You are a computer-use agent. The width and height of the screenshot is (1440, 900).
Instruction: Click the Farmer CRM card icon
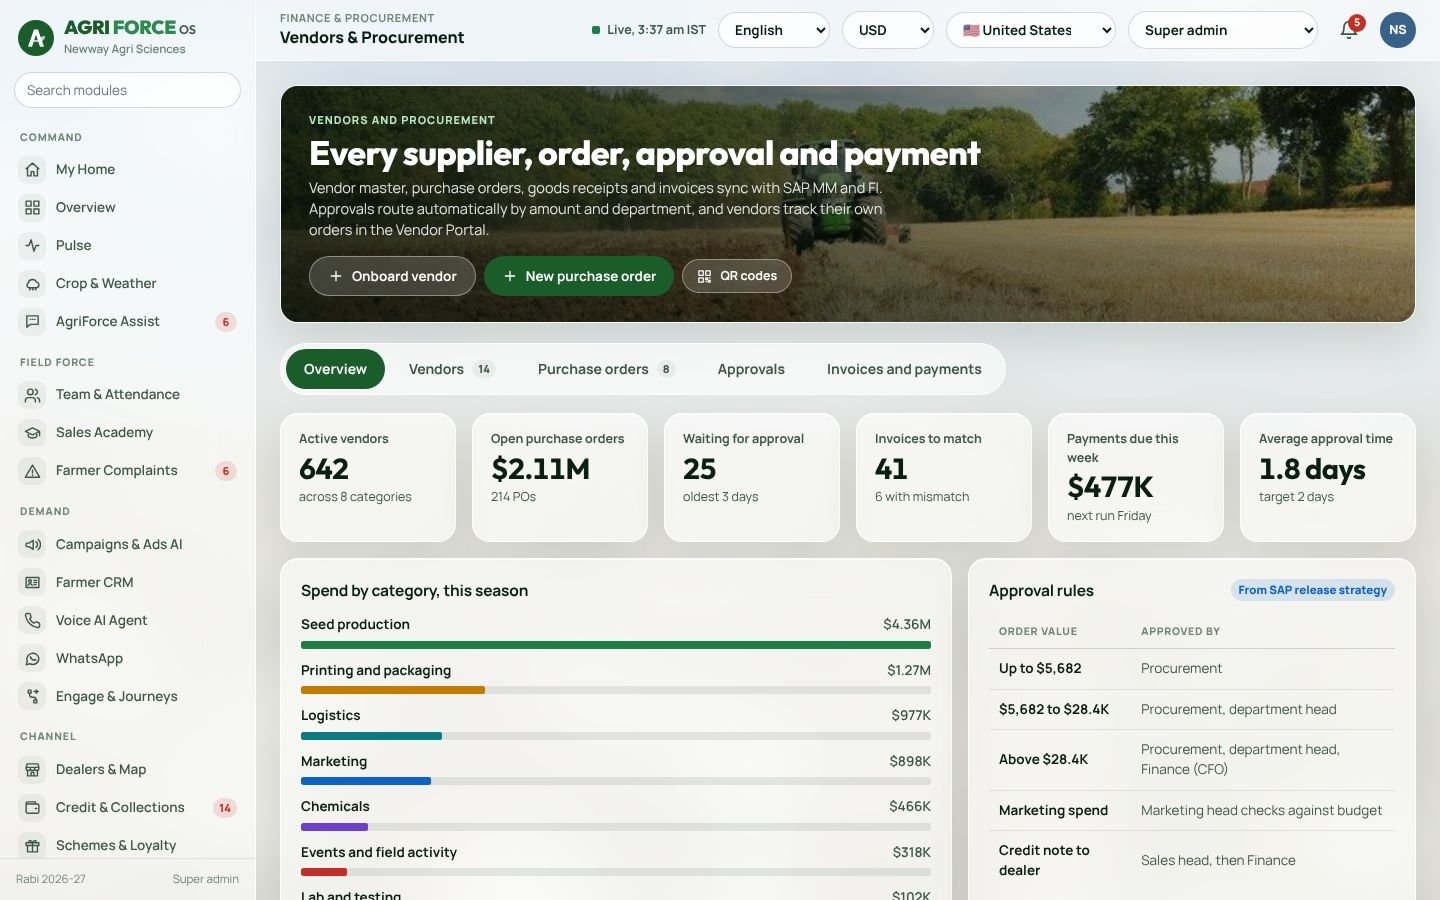33,583
